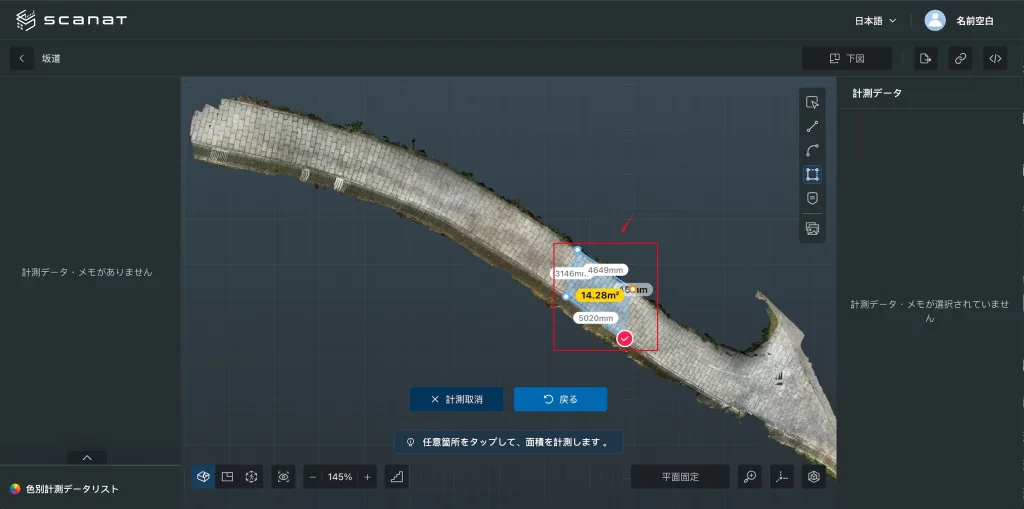Screen dimensions: 1024x509
Task: Copy share link via chain icon
Action: pos(960,58)
